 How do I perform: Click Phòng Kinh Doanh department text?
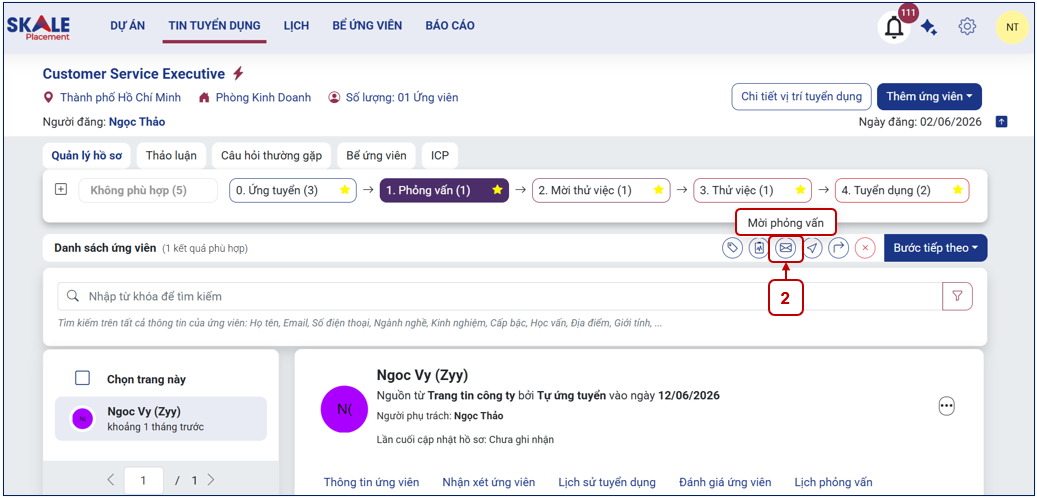point(263,97)
